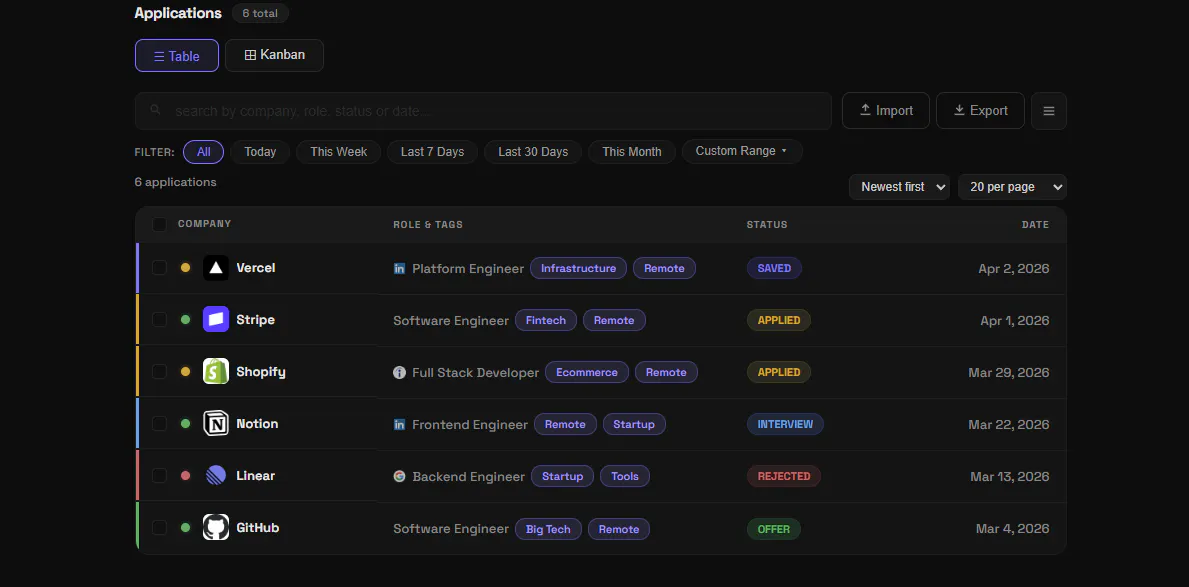Click the OFFER status badge for GitHub
1189x587 pixels.
[x=773, y=529]
